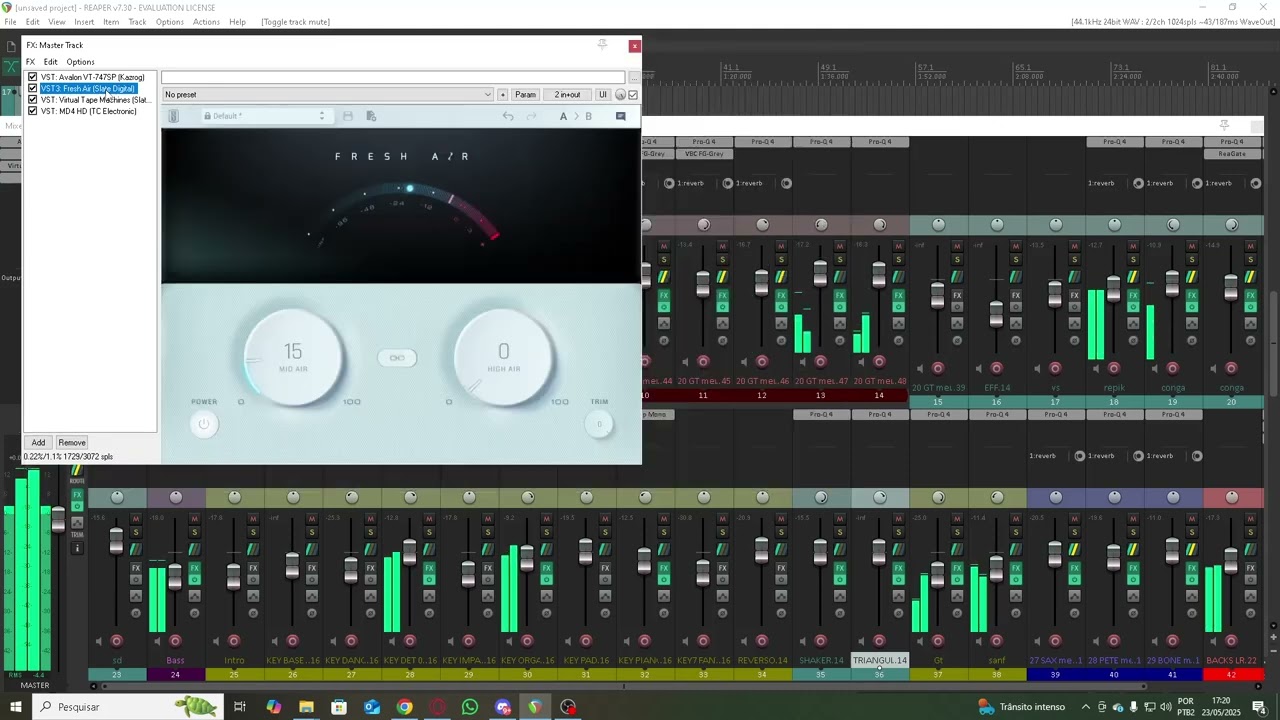Open the FX menu in FX window
The image size is (1280, 720).
click(30, 62)
